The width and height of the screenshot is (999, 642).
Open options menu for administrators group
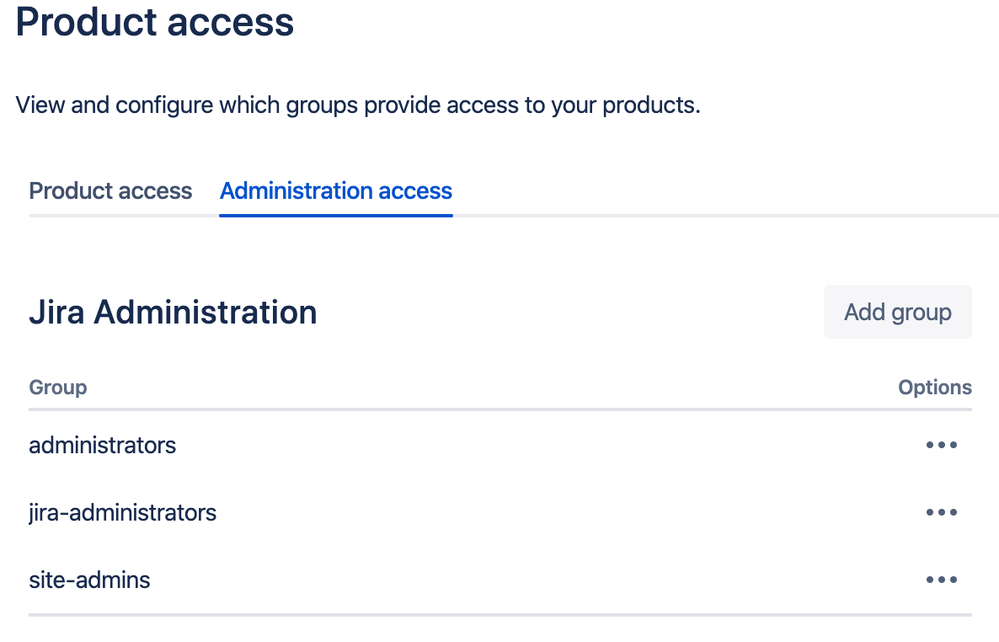pos(941,445)
